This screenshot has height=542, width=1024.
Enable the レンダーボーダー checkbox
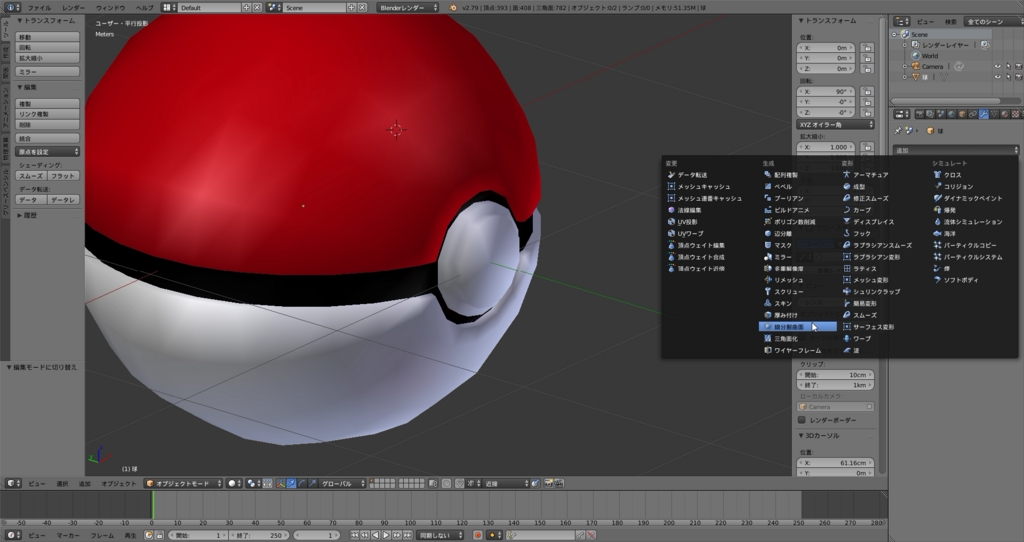point(801,420)
